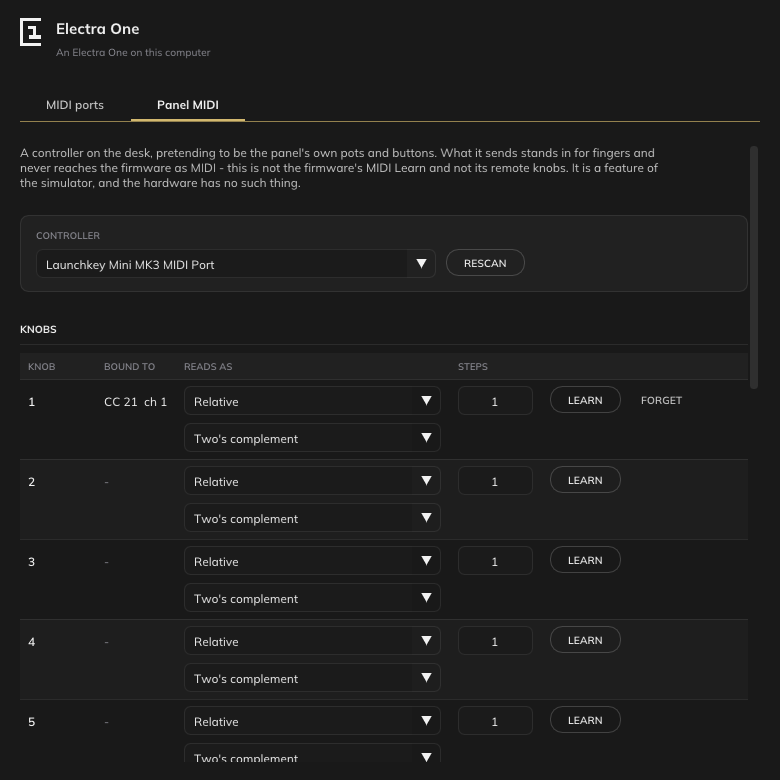
Task: Click the CONTROLLER label
Action: tap(68, 236)
